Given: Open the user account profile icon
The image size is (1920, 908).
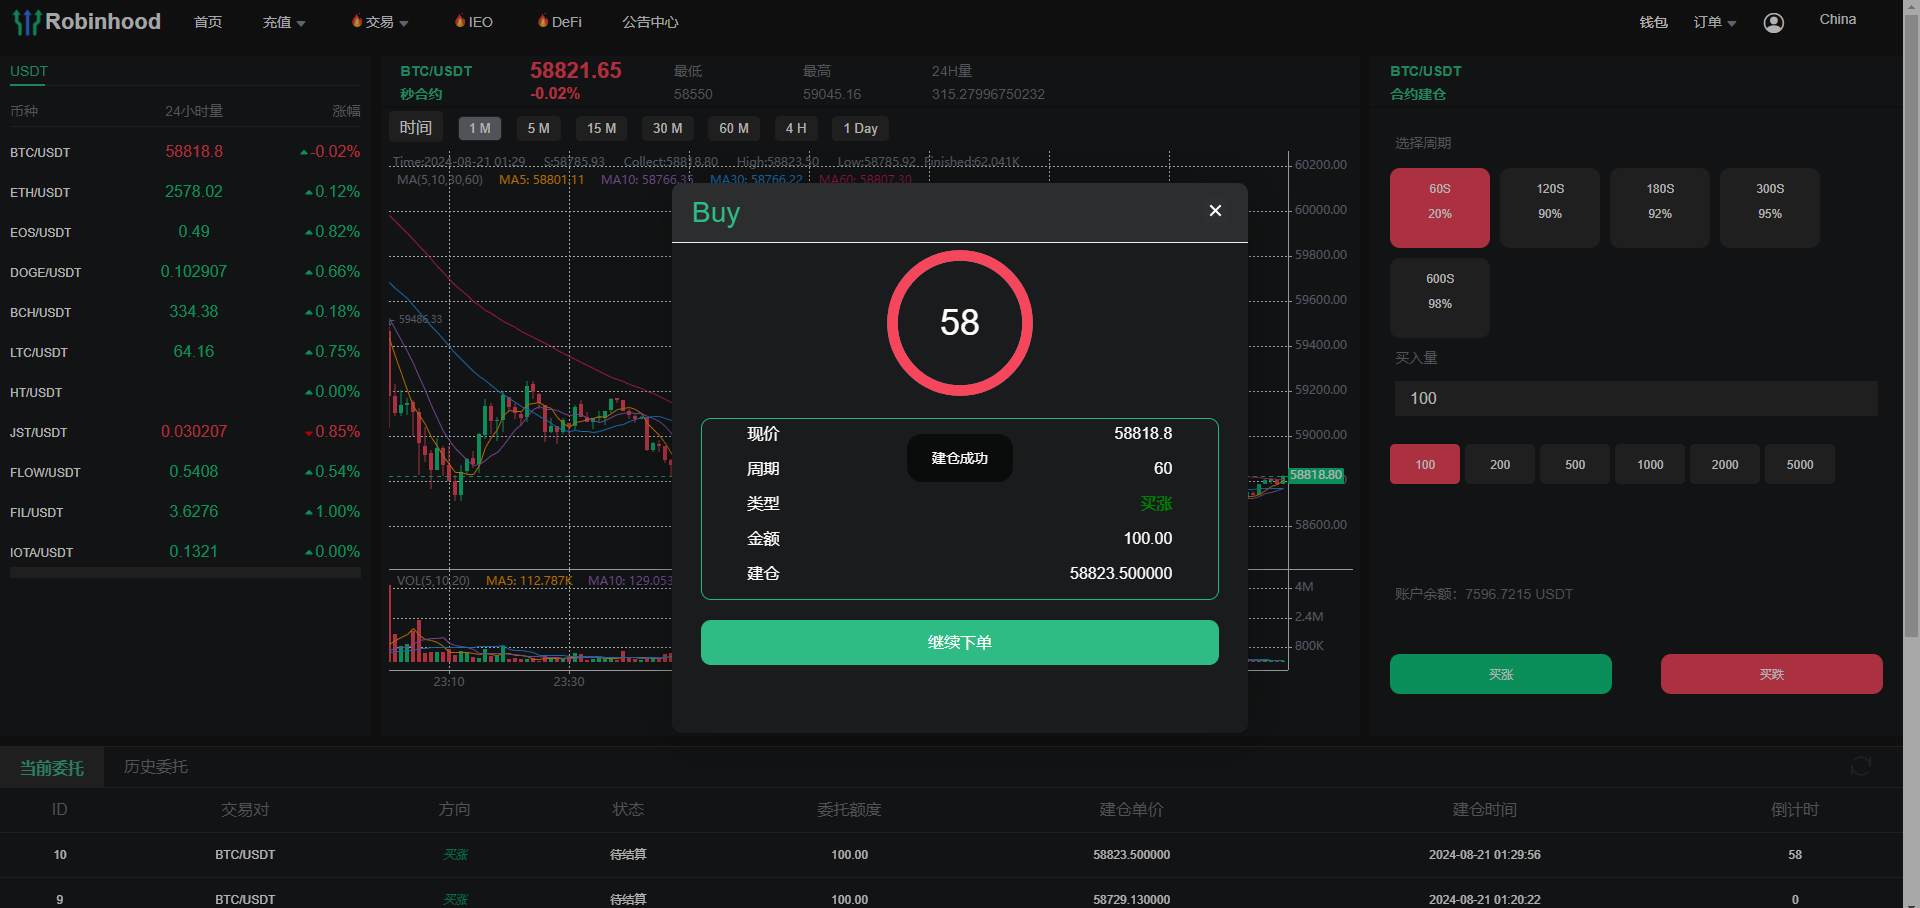Looking at the screenshot, I should coord(1774,22).
